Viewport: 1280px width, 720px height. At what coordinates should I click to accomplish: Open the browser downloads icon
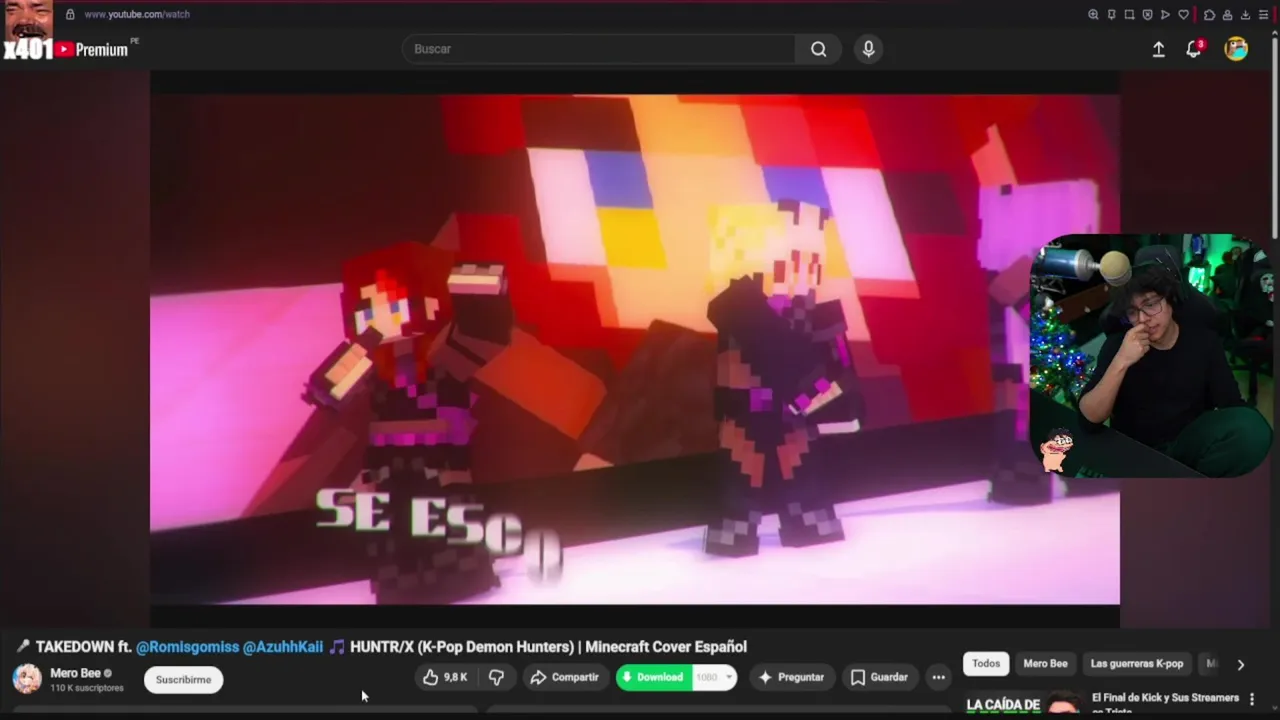(x=1245, y=14)
